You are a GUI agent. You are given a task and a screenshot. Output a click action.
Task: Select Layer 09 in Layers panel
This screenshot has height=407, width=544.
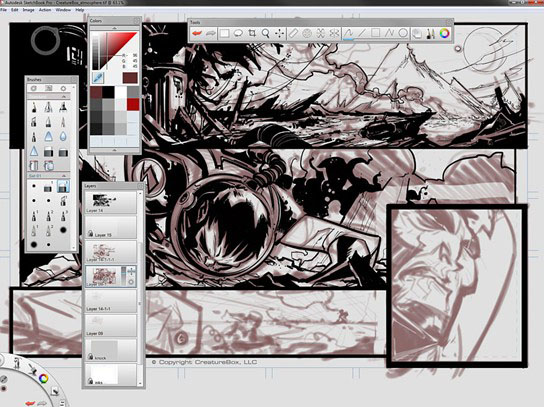[x=111, y=326]
